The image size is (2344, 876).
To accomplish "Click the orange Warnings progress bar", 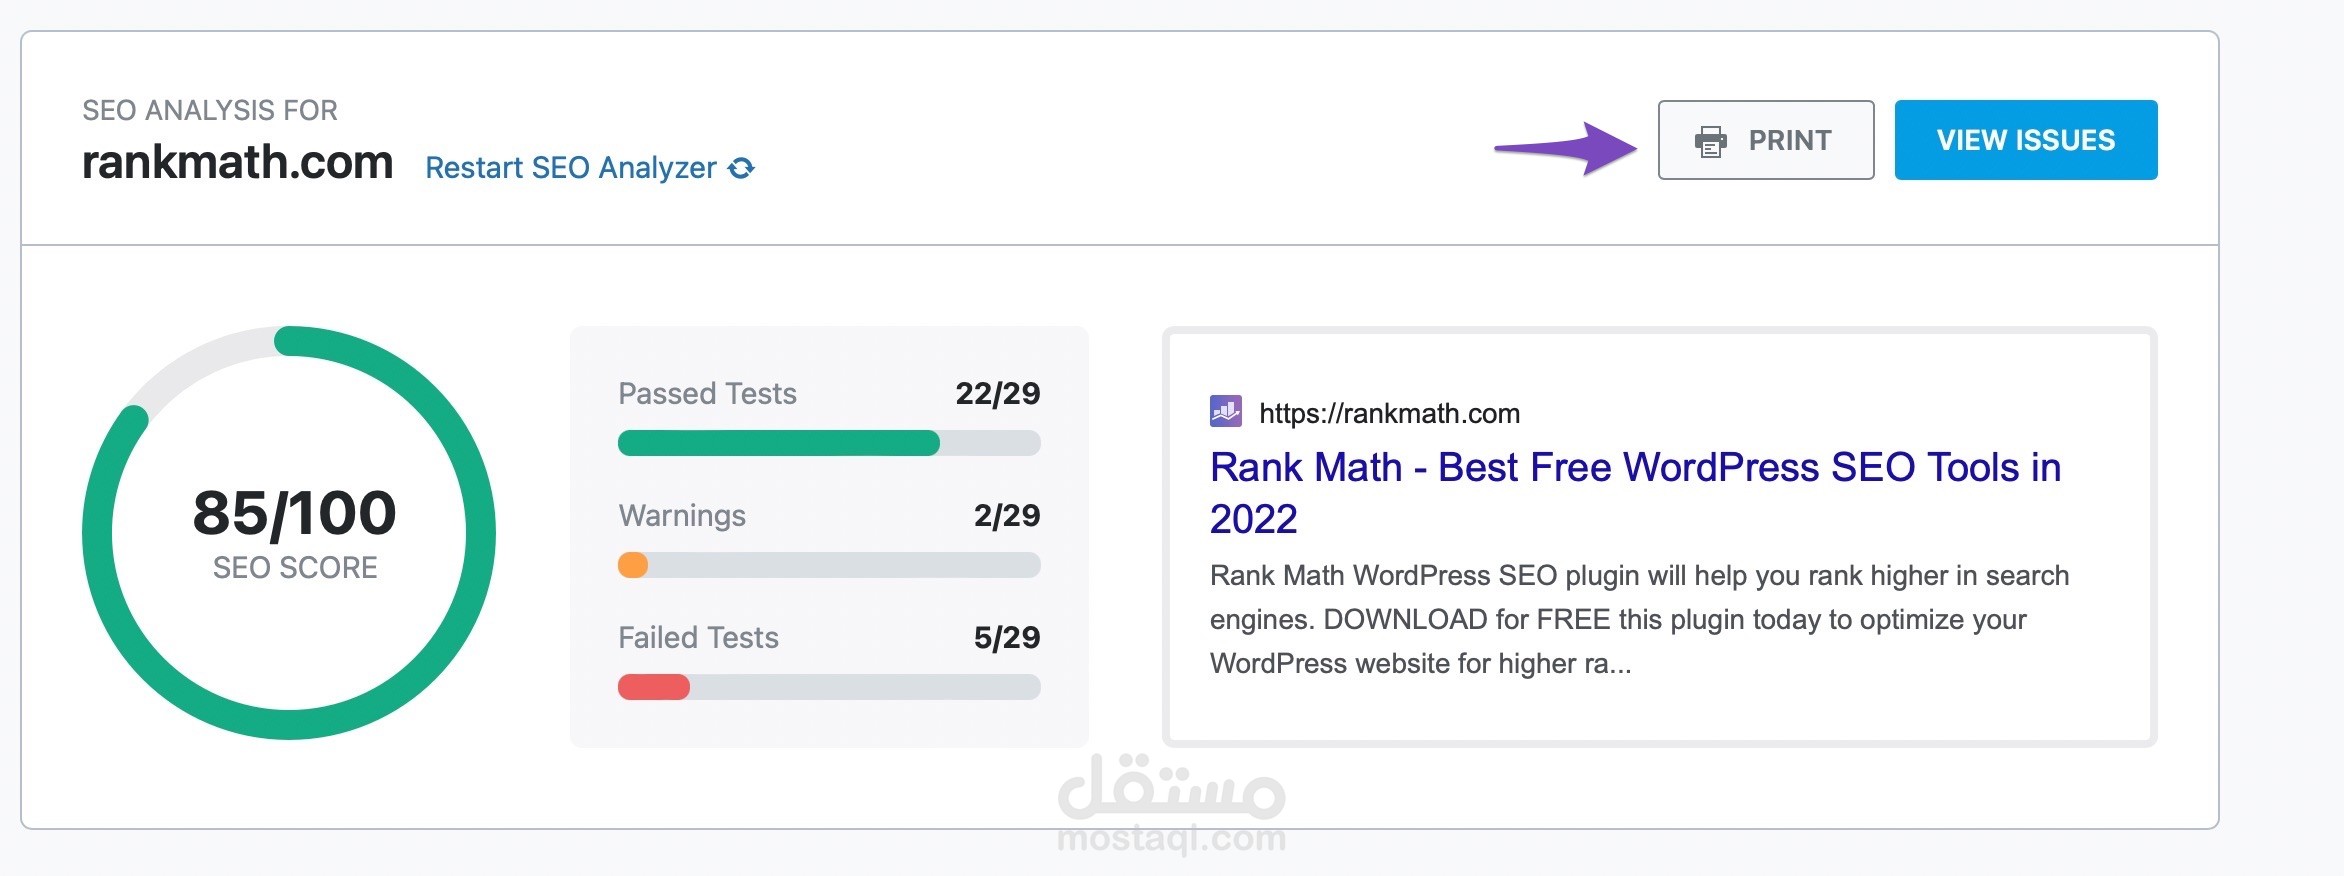I will [x=633, y=565].
